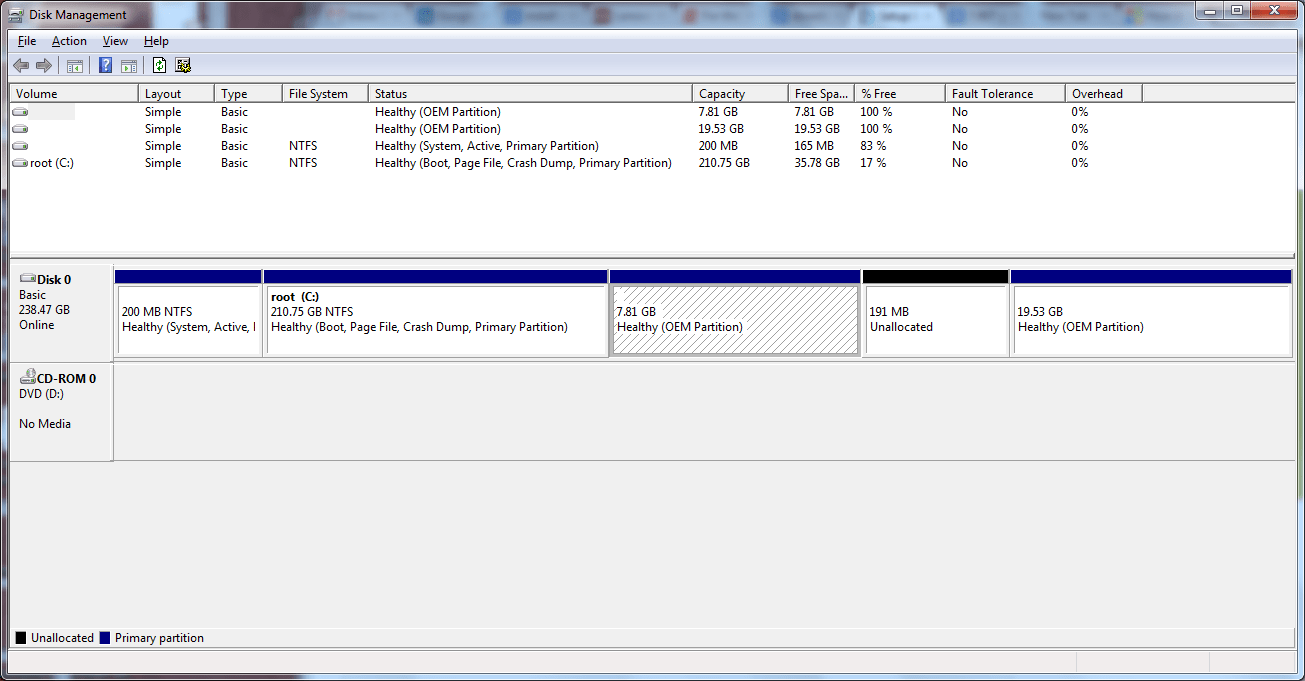The width and height of the screenshot is (1305, 681).
Task: Click the rightmost disk properties toolbar icon
Action: [x=183, y=65]
